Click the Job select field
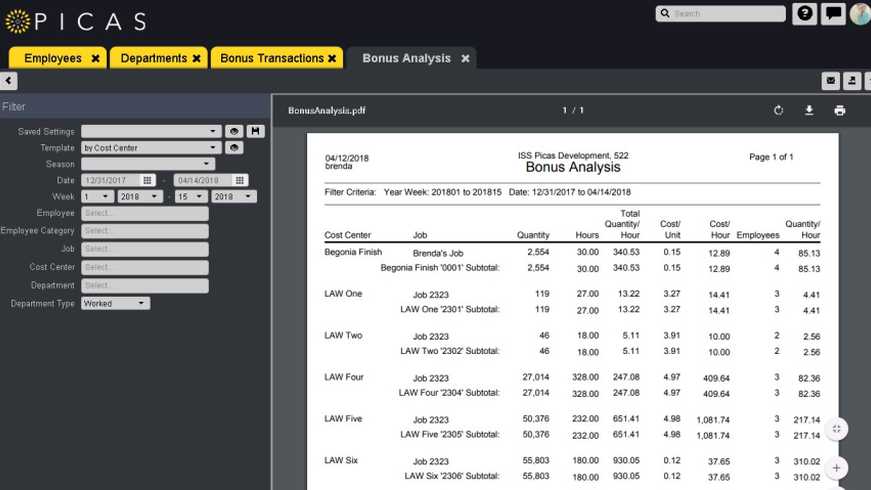The width and height of the screenshot is (871, 490). tap(145, 249)
